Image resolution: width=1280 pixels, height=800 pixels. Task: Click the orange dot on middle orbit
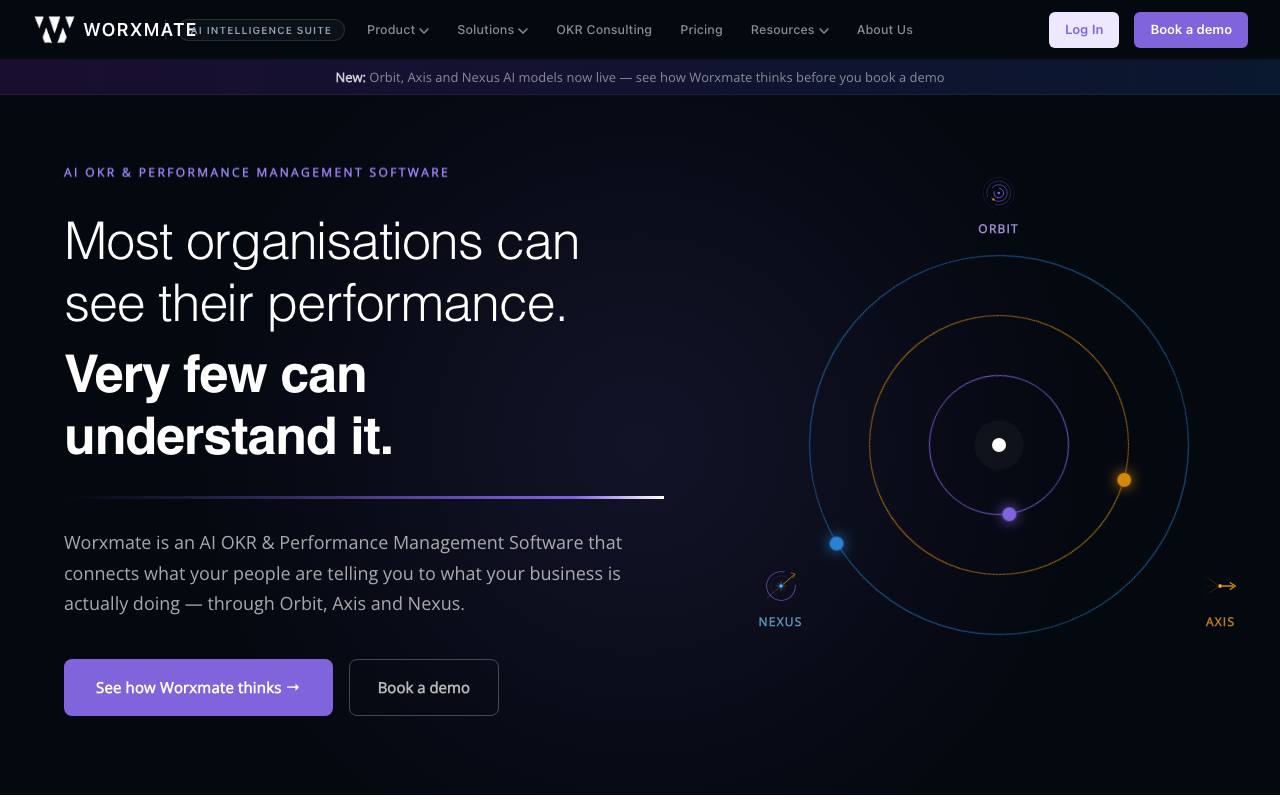[1124, 480]
